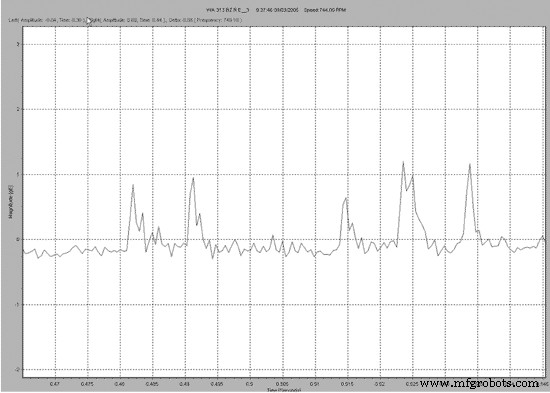Image resolution: width=550 pixels, height=393 pixels.
Task: Click the 0.52 time axis label
Action: point(380,384)
